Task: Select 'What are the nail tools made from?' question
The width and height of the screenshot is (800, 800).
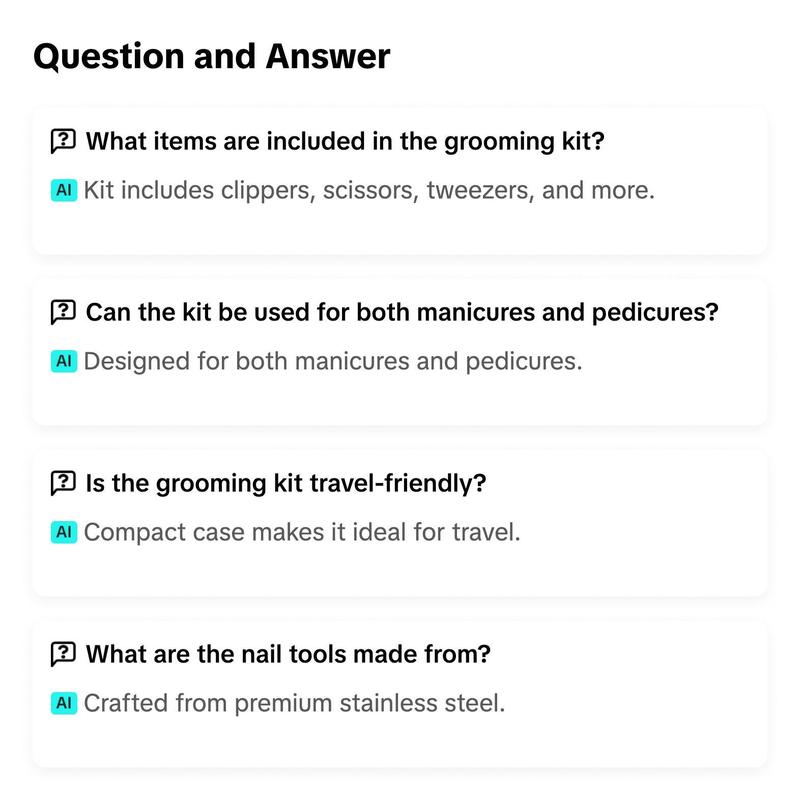Action: click(288, 654)
